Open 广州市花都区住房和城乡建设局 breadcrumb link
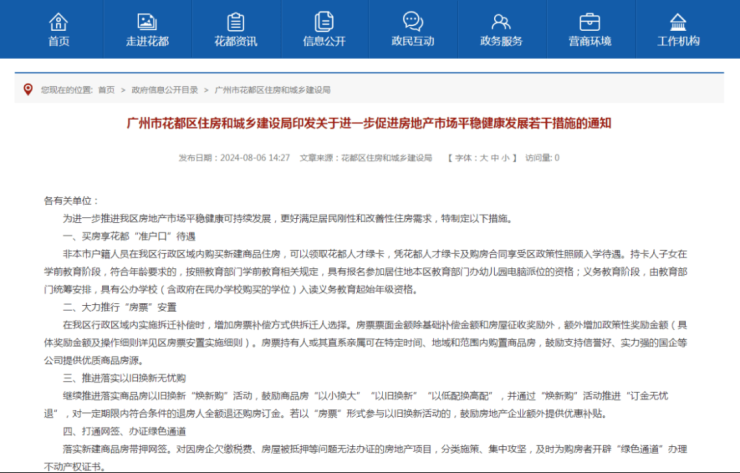This screenshot has width=740, height=473. pos(272,90)
